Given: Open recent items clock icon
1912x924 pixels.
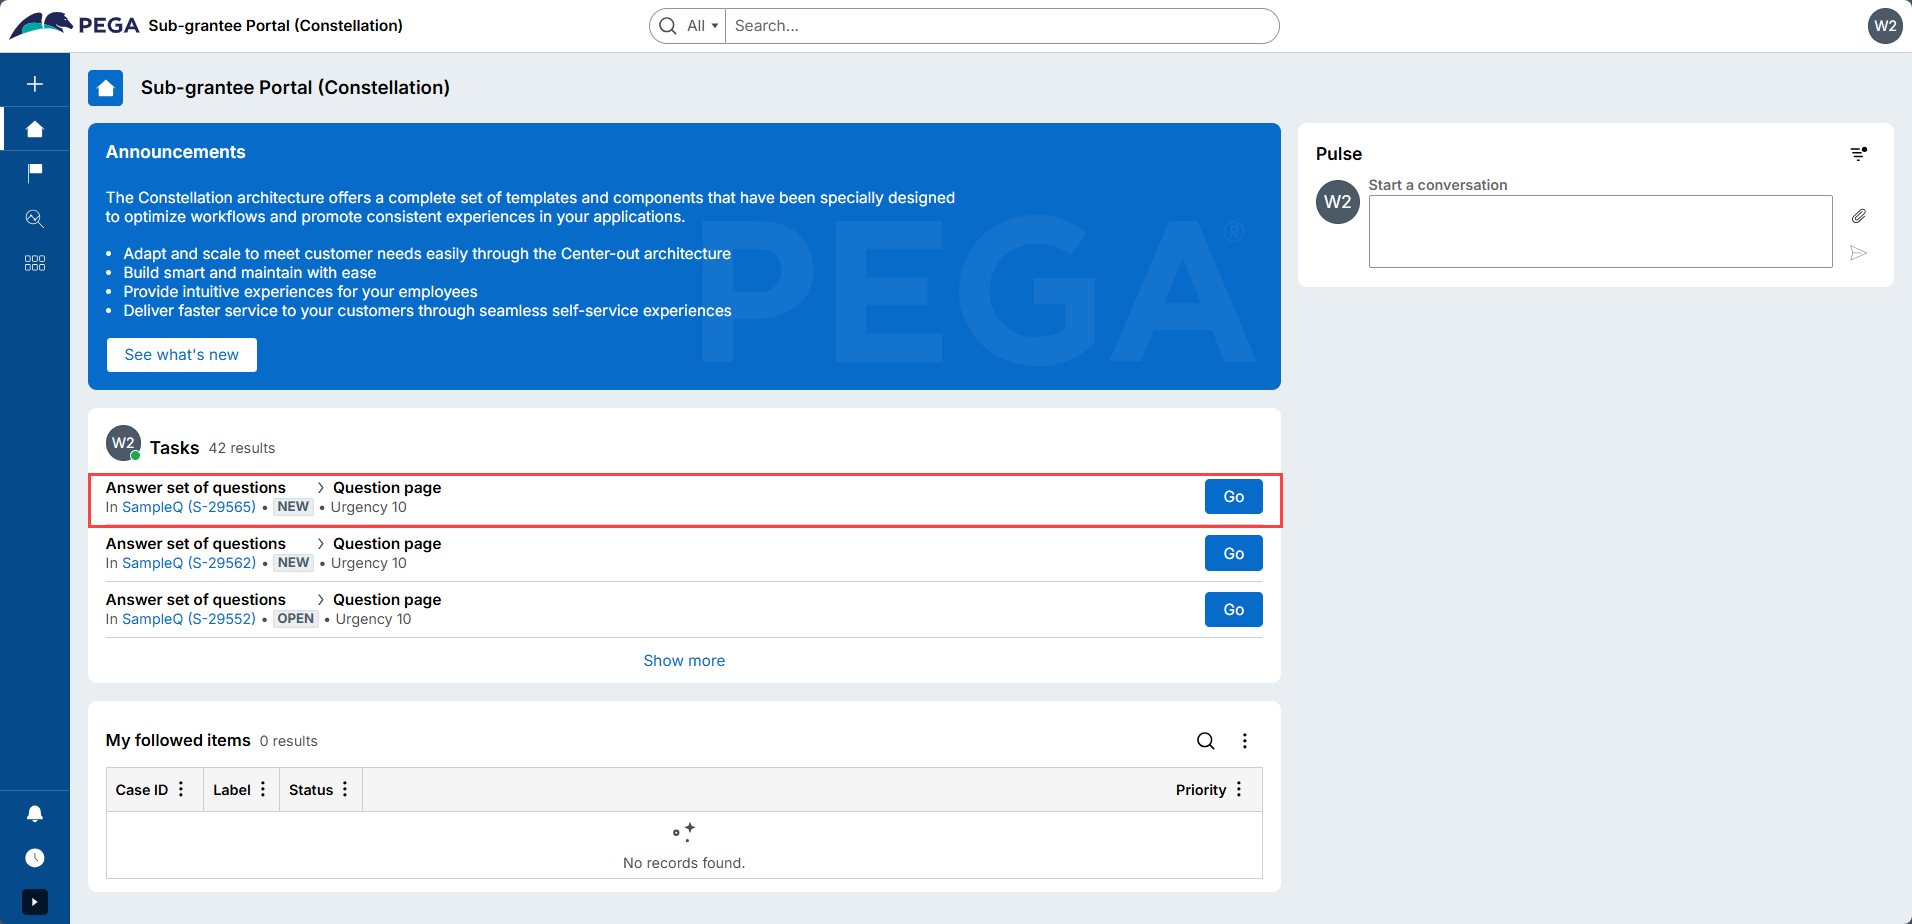Looking at the screenshot, I should click(x=35, y=858).
